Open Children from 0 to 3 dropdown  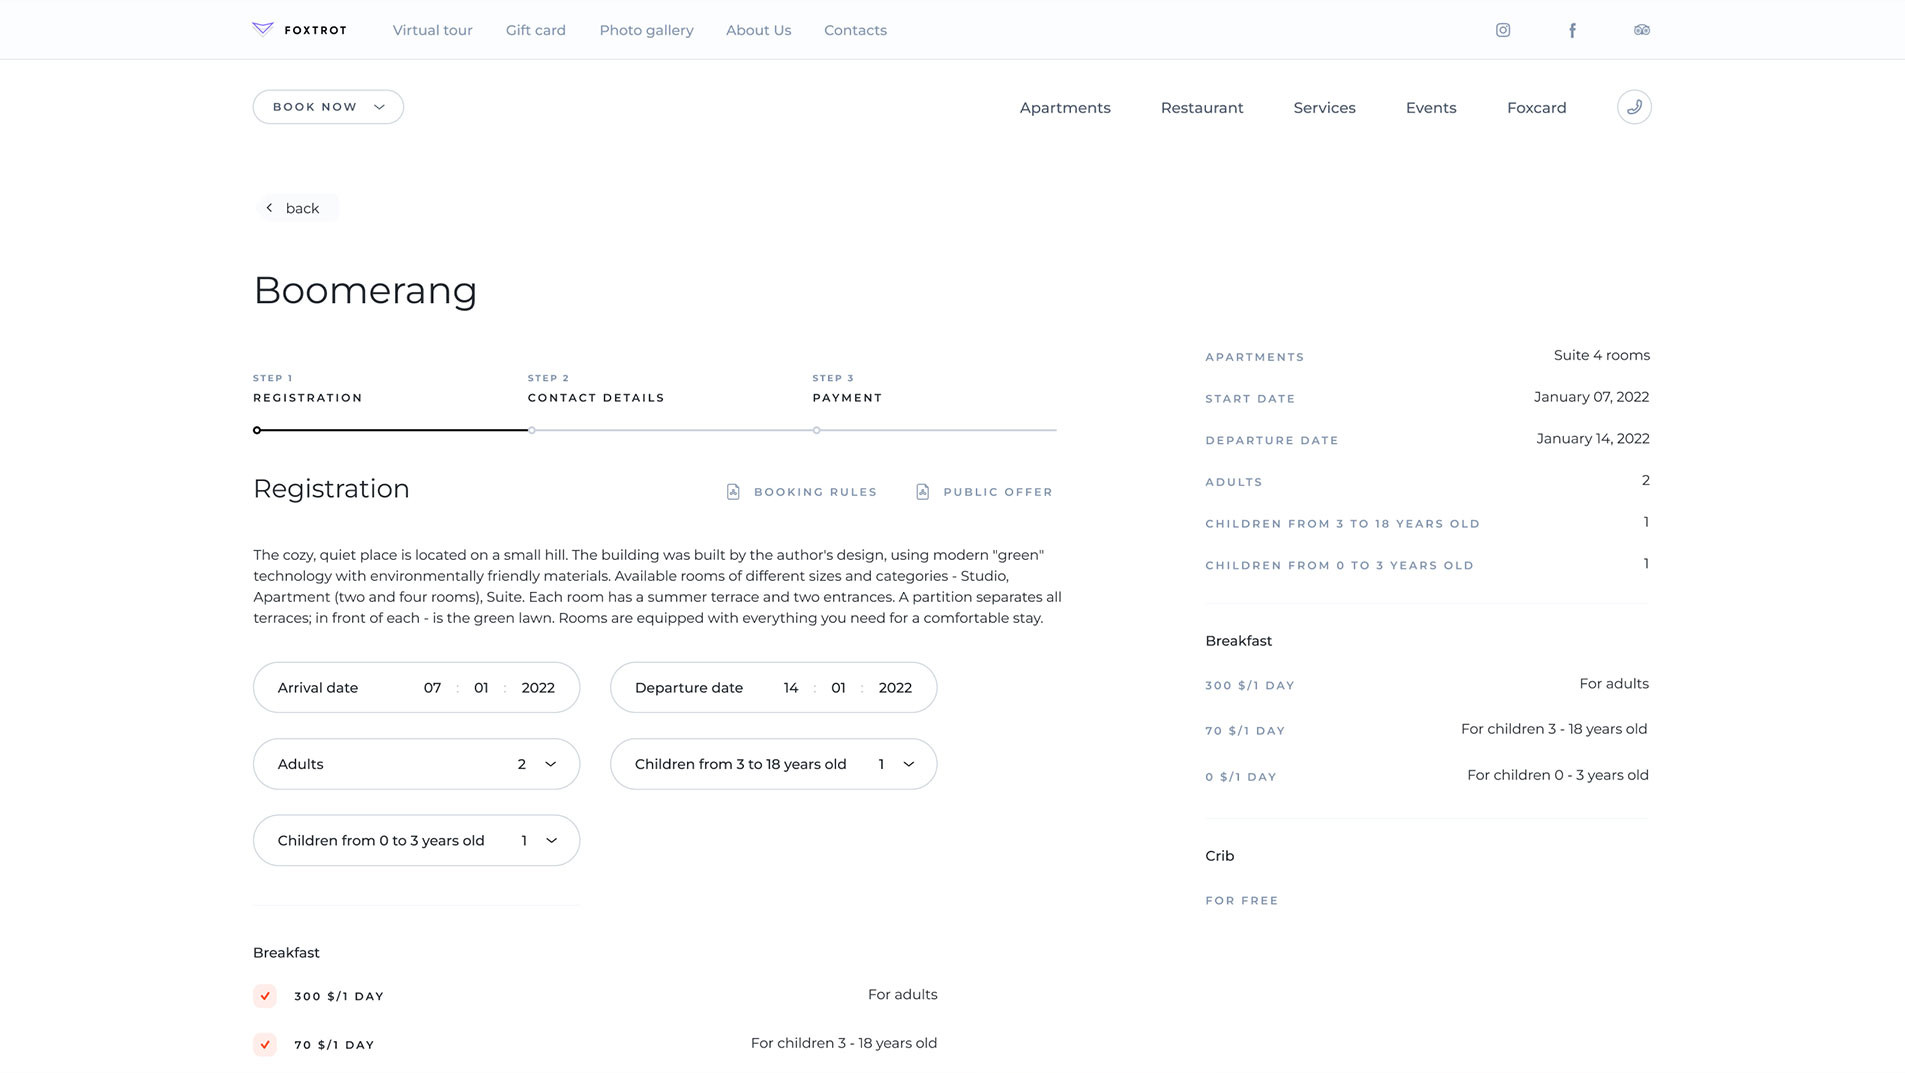tap(550, 841)
